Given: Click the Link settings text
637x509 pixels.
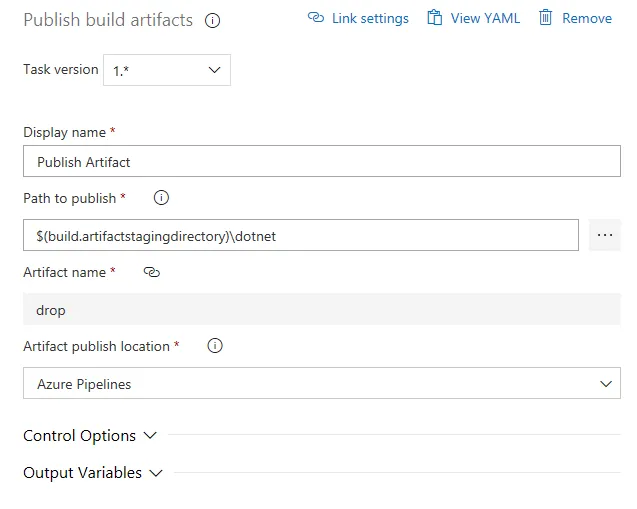Looking at the screenshot, I should tap(371, 18).
